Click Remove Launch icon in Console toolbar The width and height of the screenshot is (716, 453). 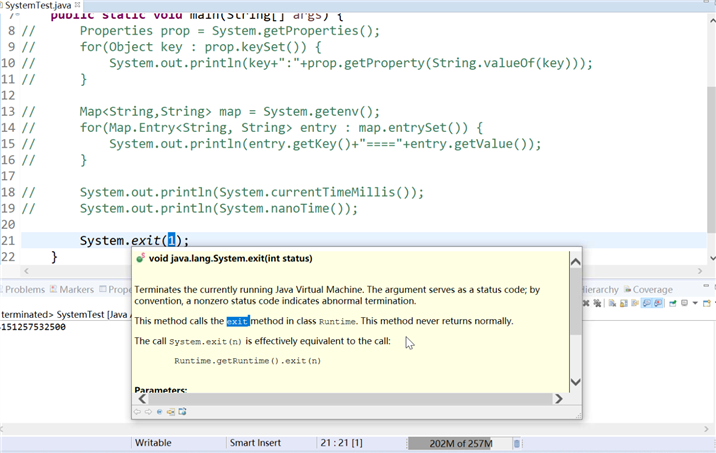coord(586,303)
